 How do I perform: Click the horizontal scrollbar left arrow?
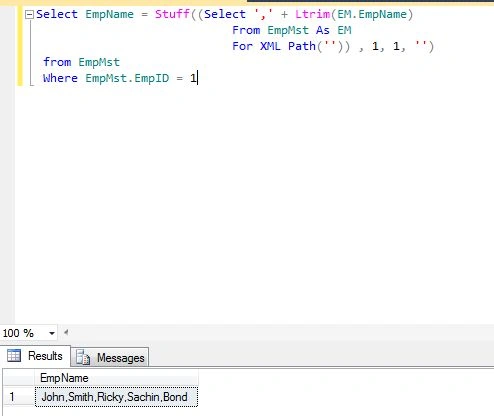[x=66, y=332]
